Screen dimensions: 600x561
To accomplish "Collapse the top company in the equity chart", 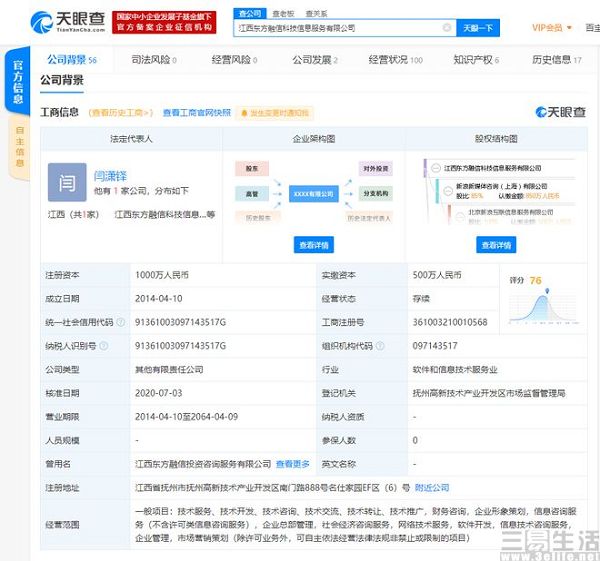I will (x=436, y=168).
